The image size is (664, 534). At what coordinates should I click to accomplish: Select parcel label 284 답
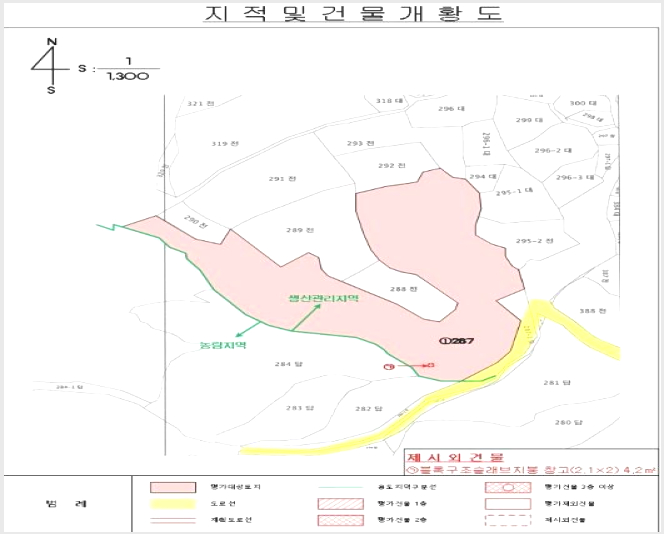pyautogui.click(x=288, y=364)
